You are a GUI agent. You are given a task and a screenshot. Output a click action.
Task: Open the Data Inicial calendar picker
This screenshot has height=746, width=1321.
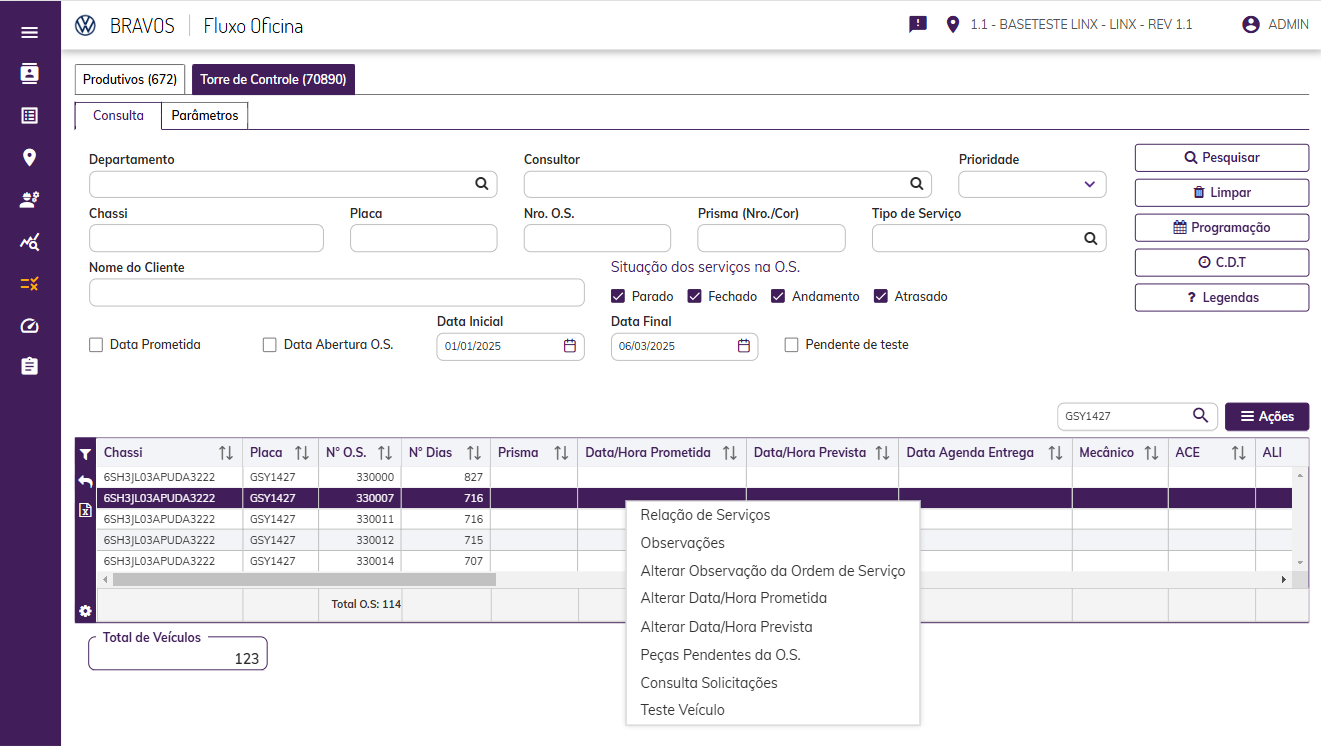570,346
